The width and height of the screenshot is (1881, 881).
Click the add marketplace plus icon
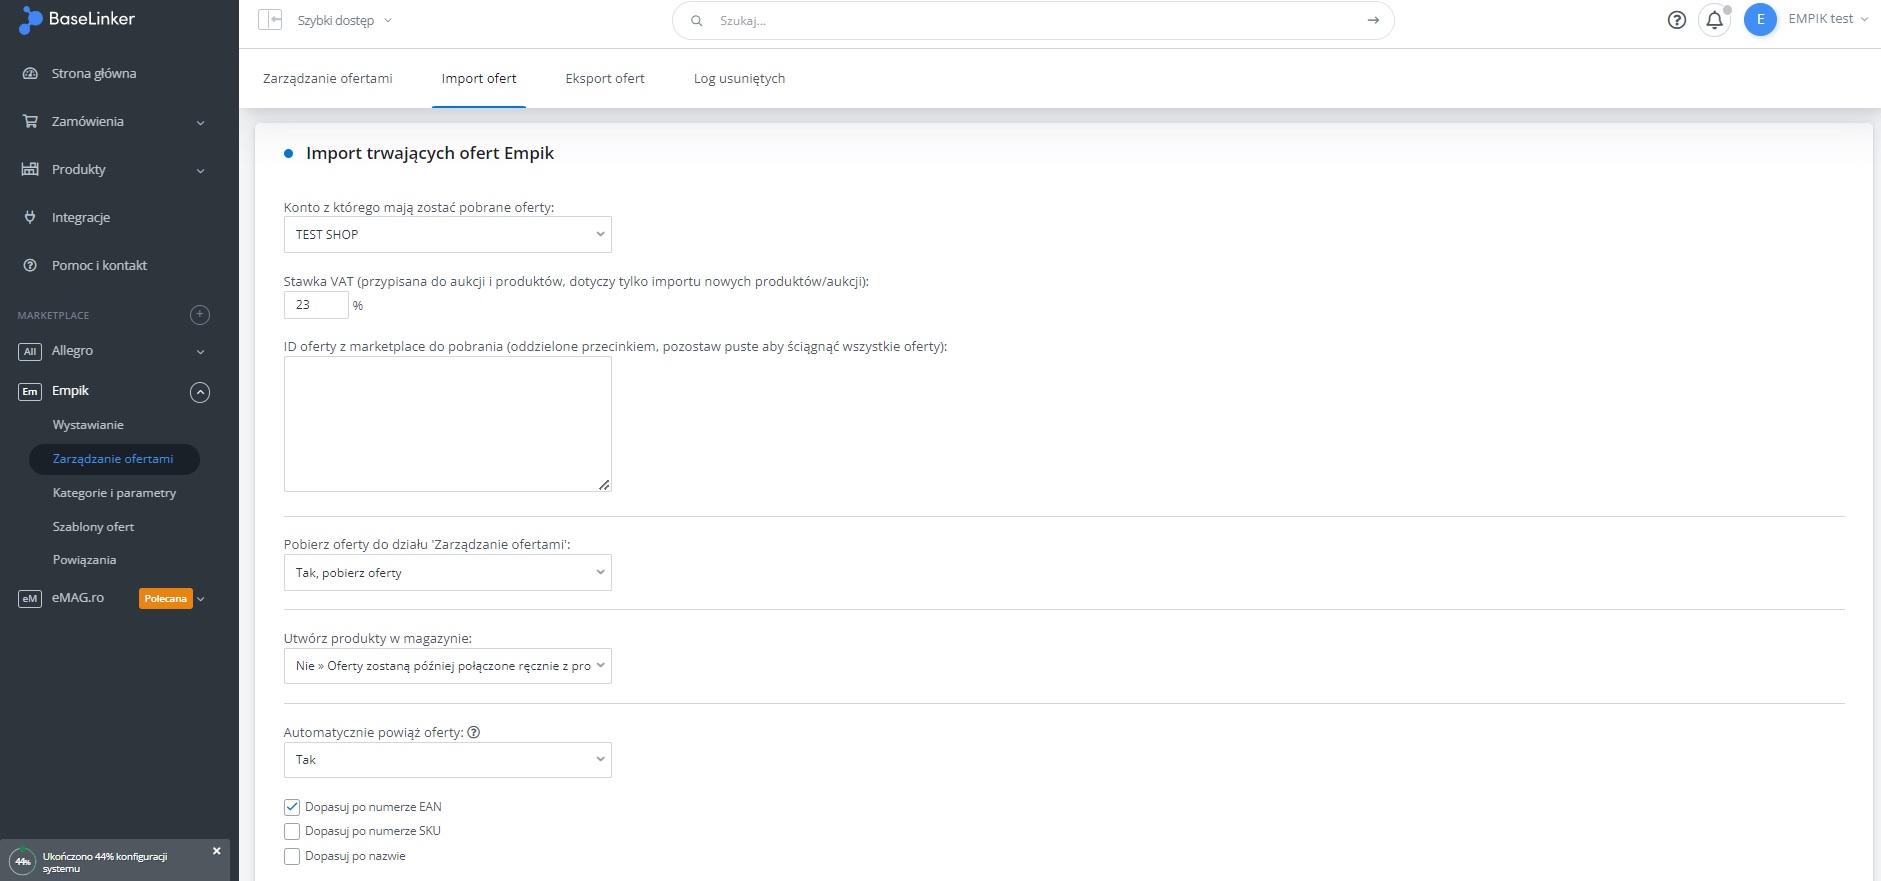coord(200,315)
